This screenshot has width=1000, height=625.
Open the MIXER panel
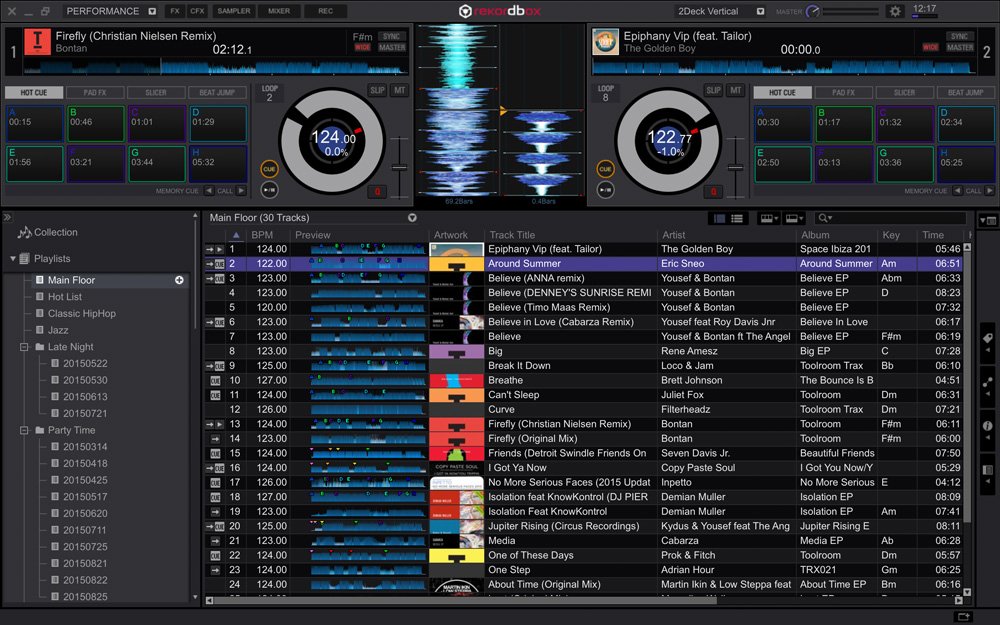tap(277, 11)
